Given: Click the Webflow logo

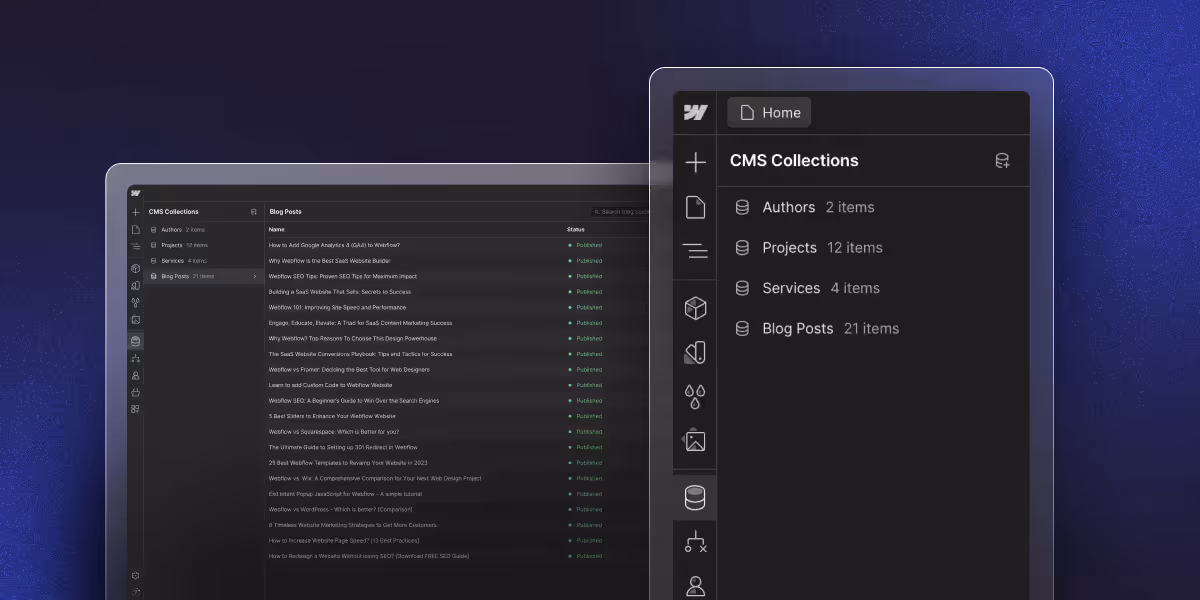Looking at the screenshot, I should coord(694,112).
